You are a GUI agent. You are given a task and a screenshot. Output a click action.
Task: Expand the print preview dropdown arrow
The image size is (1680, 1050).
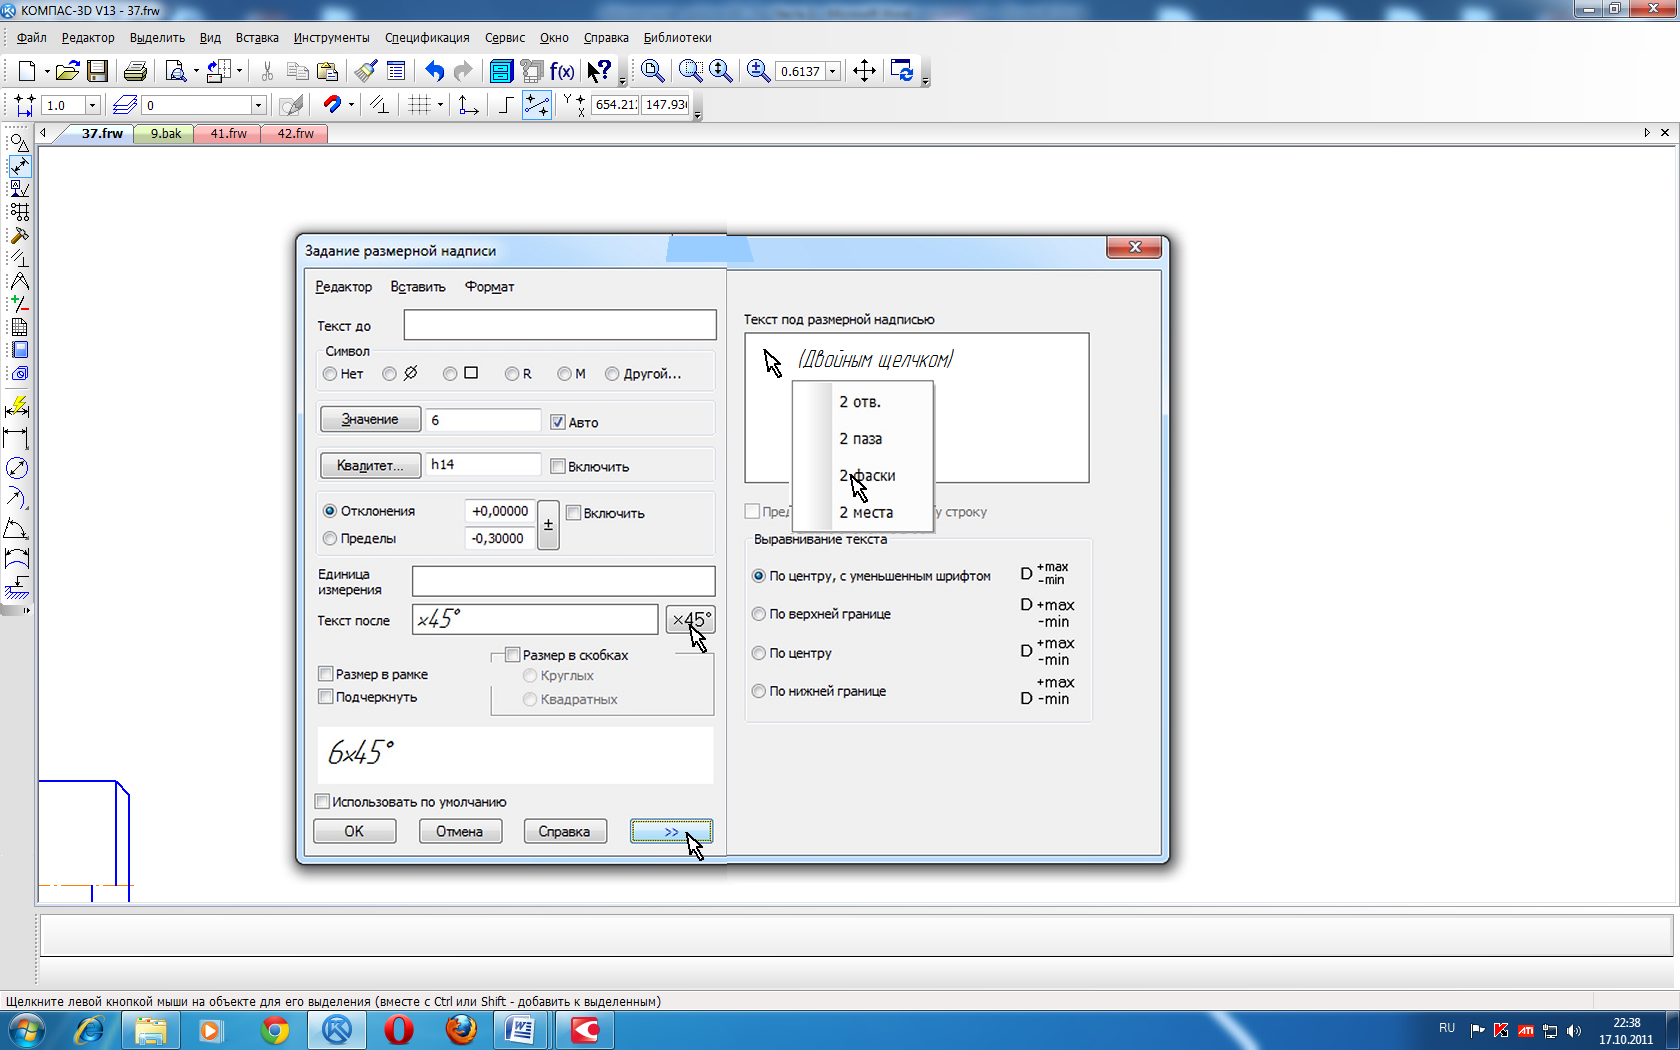pyautogui.click(x=195, y=71)
